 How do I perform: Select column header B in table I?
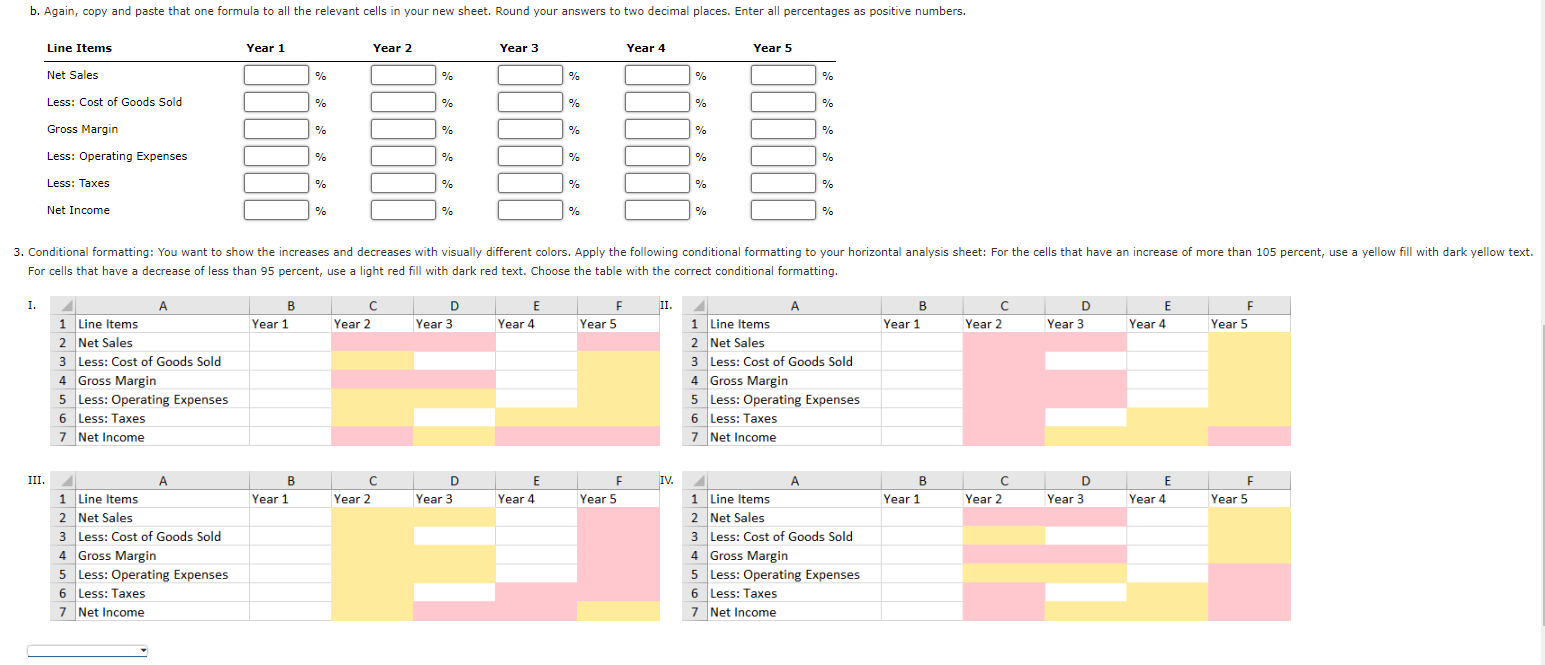(x=290, y=305)
